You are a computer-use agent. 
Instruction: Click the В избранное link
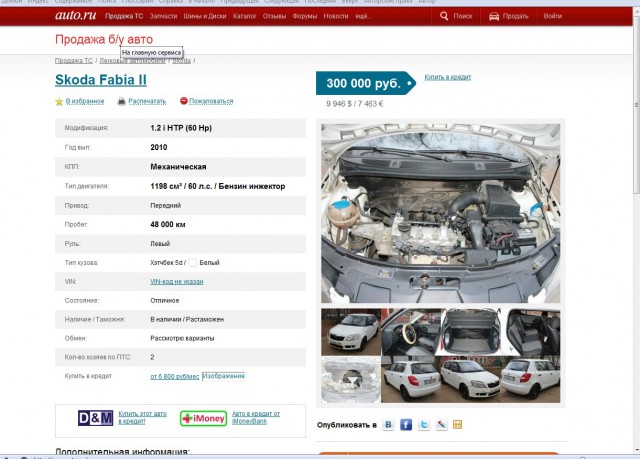85,101
